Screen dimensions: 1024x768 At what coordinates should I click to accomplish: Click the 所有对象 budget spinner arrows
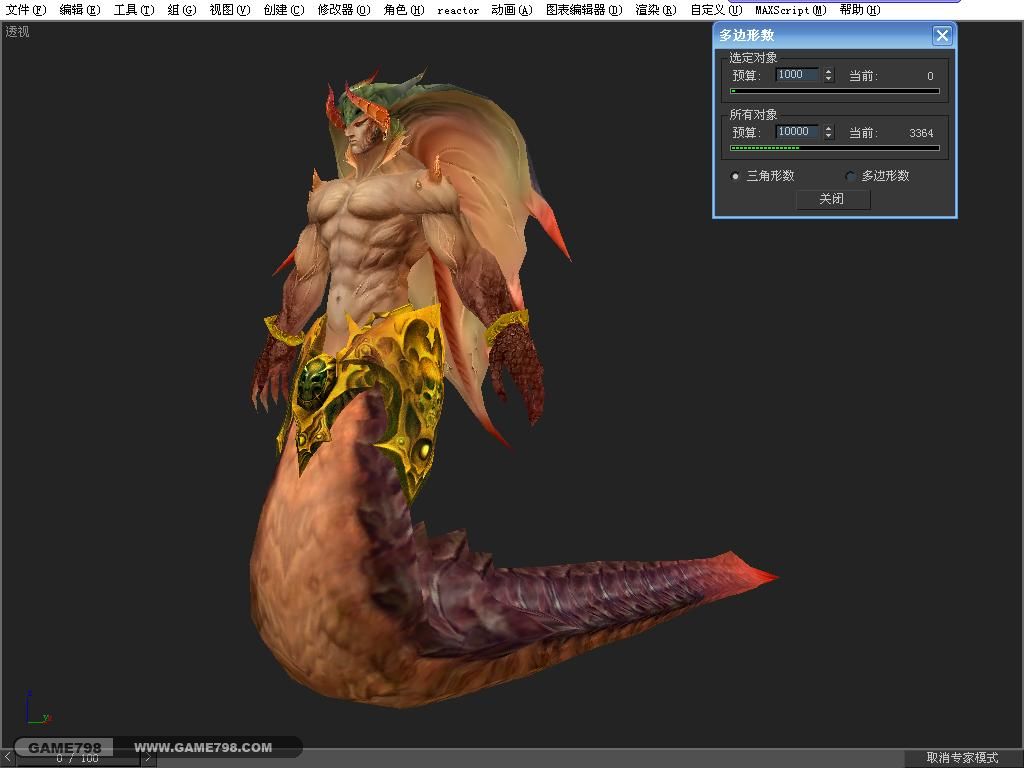click(829, 132)
